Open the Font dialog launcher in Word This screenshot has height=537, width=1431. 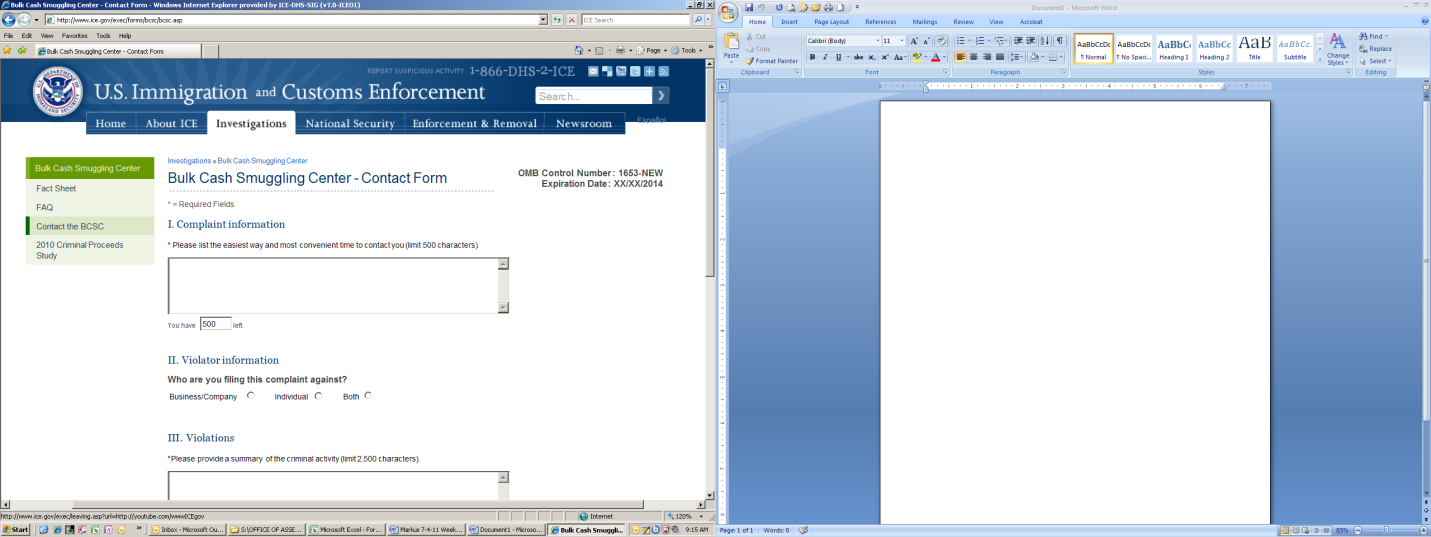[947, 72]
